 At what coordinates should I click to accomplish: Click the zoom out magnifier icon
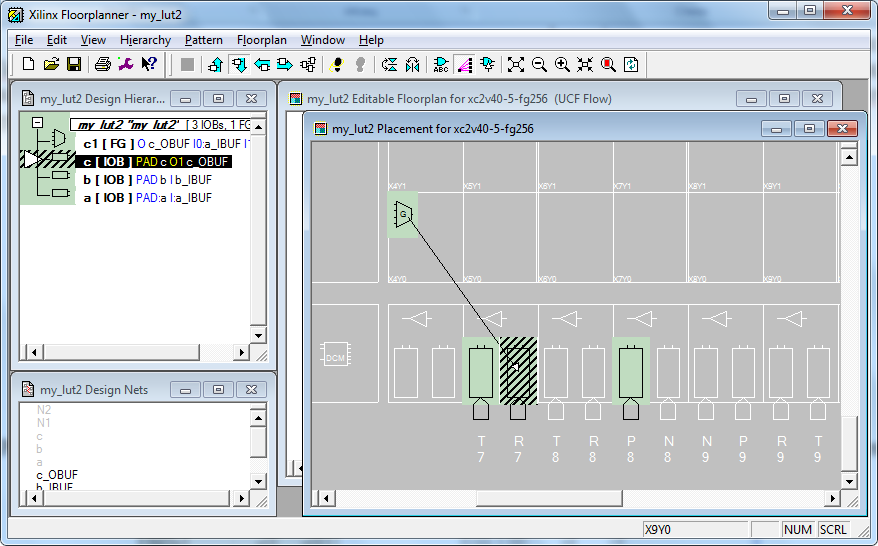click(x=539, y=65)
